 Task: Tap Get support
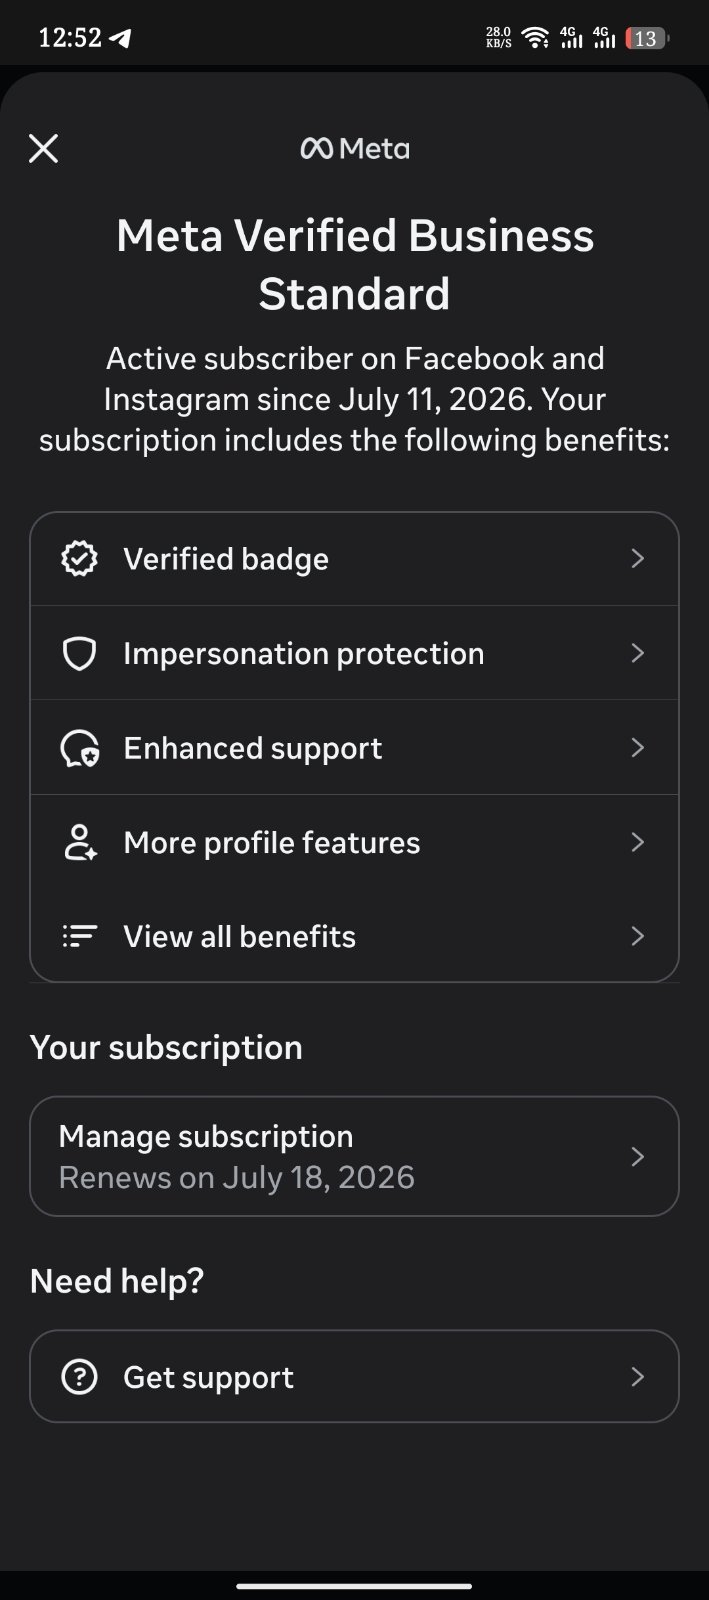[x=354, y=1377]
